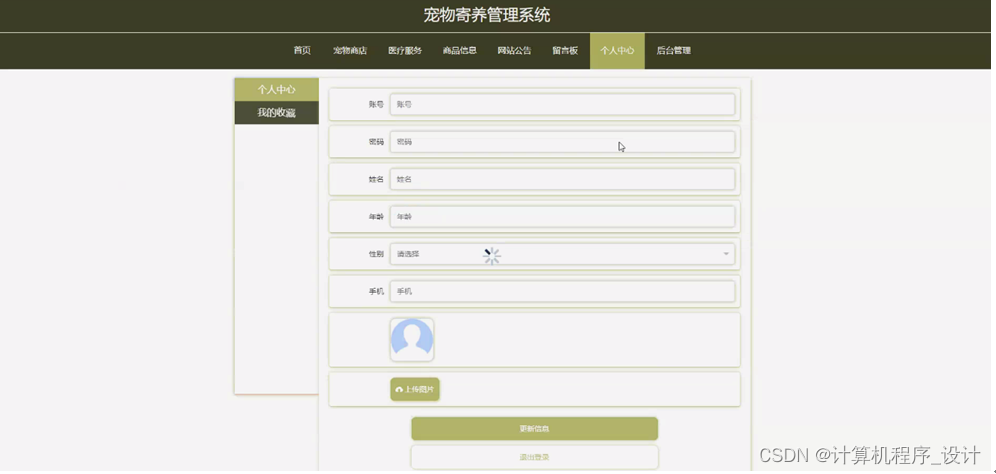Focus the 手机 input field
The width and height of the screenshot is (996, 474).
click(x=562, y=292)
